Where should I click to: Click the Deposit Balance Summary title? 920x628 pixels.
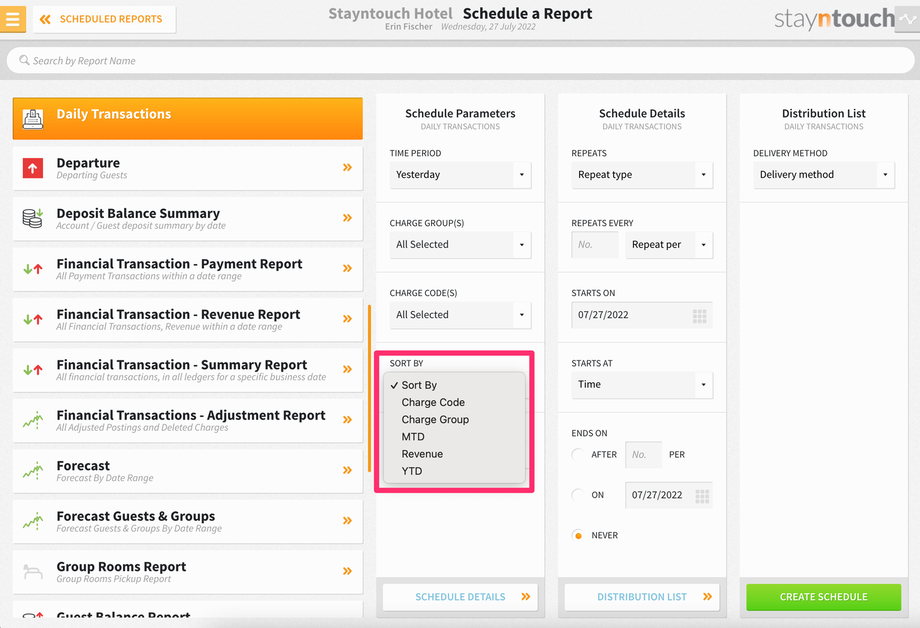pyautogui.click(x=138, y=214)
